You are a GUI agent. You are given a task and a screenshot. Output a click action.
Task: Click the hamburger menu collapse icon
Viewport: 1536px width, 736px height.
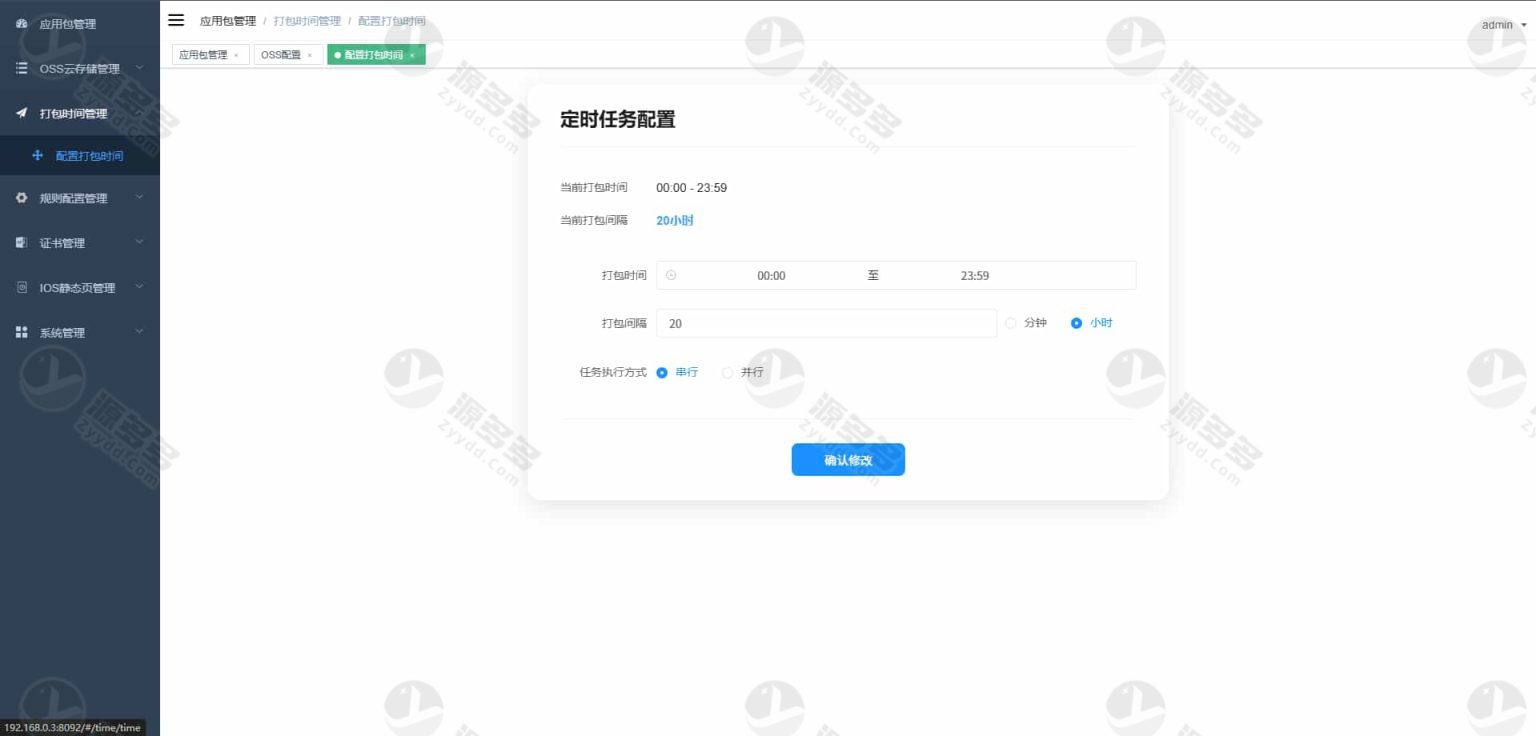pos(176,20)
